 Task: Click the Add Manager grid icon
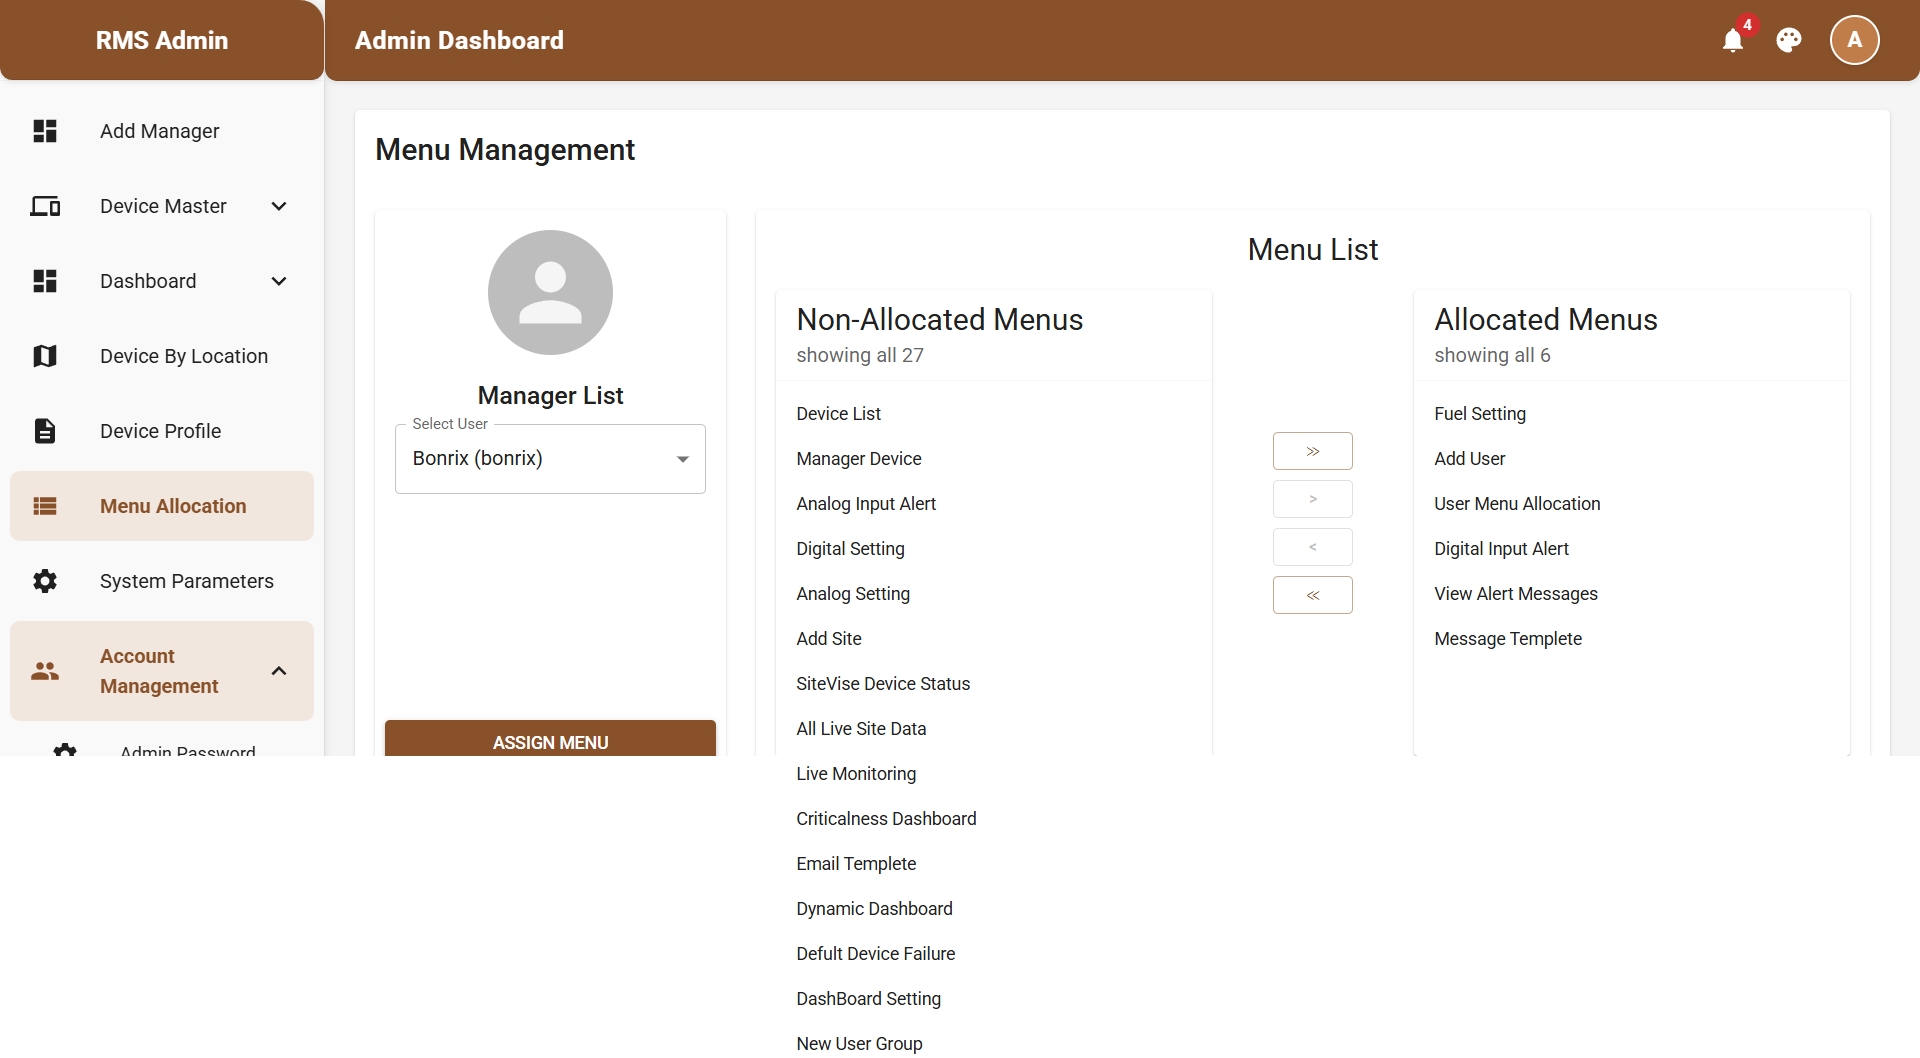(x=45, y=131)
